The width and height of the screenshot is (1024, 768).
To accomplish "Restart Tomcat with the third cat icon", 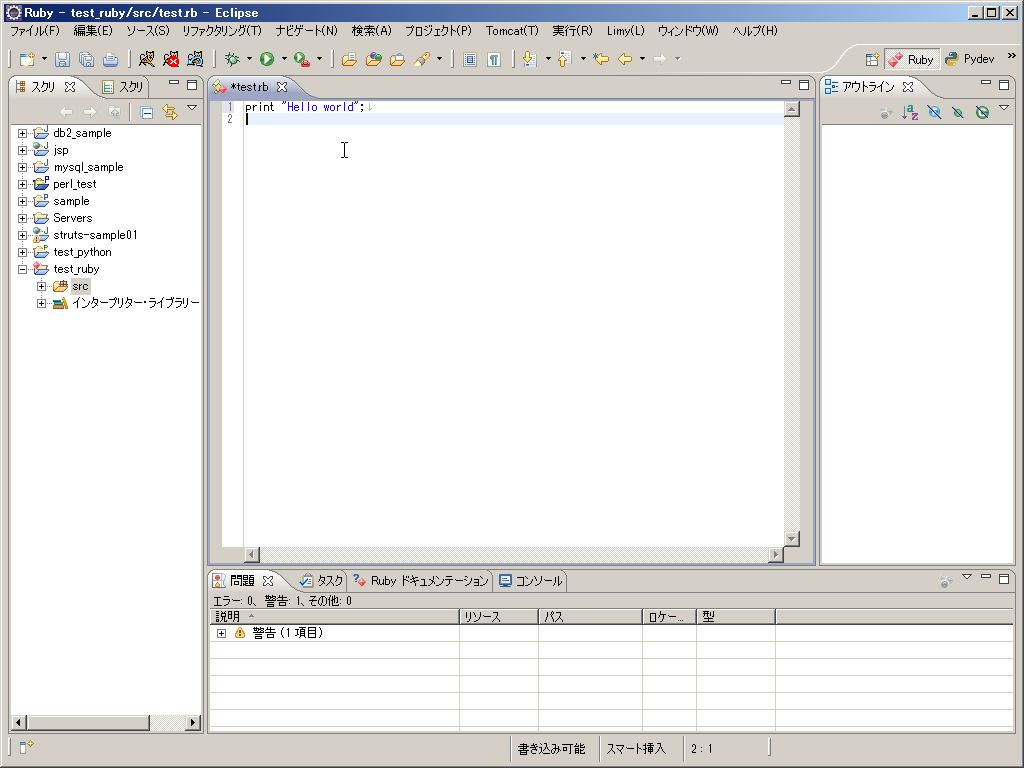I will click(195, 59).
